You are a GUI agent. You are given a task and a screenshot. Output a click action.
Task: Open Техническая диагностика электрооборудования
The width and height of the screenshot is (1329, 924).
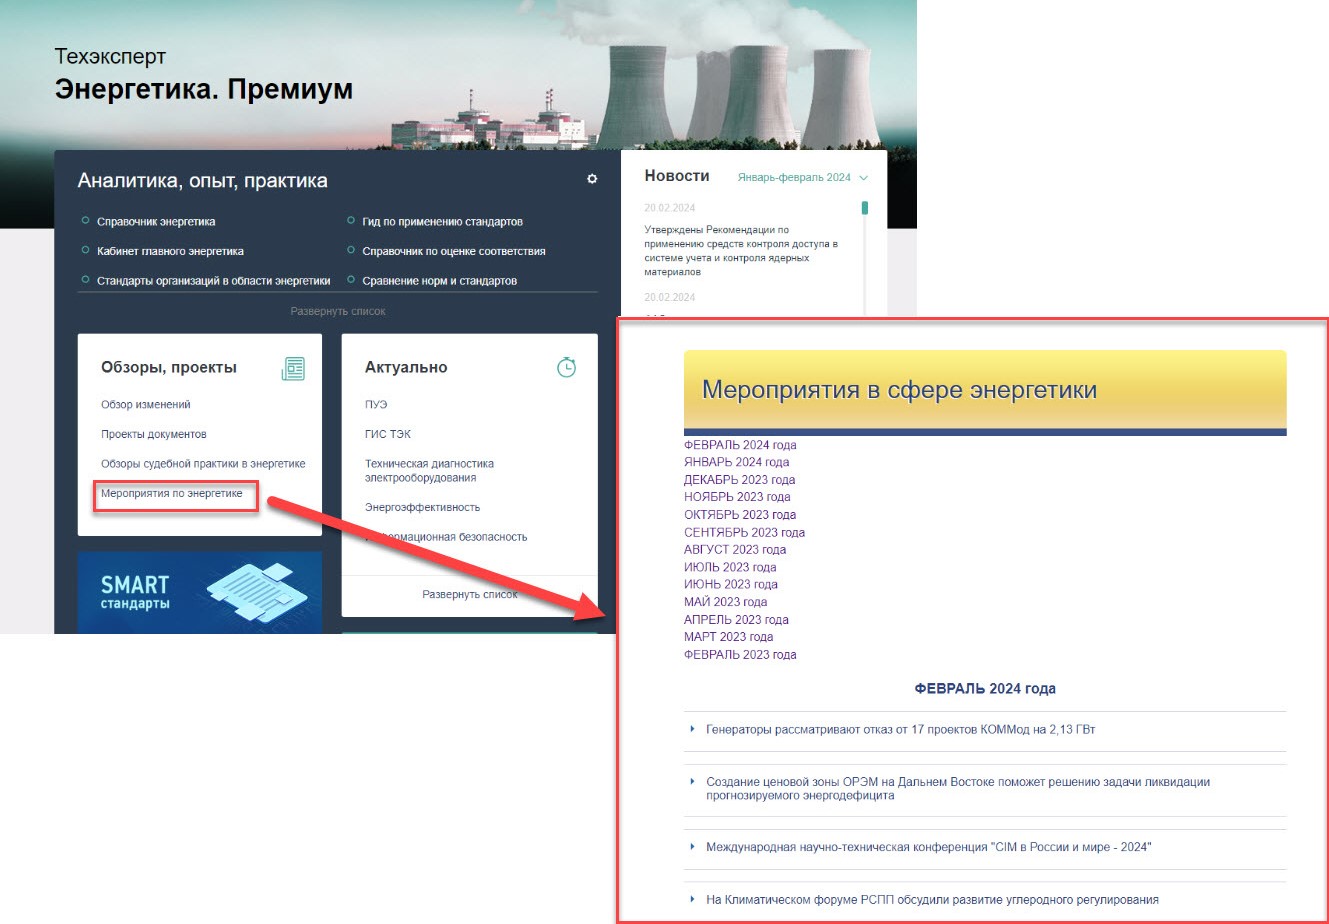pyautogui.click(x=429, y=471)
